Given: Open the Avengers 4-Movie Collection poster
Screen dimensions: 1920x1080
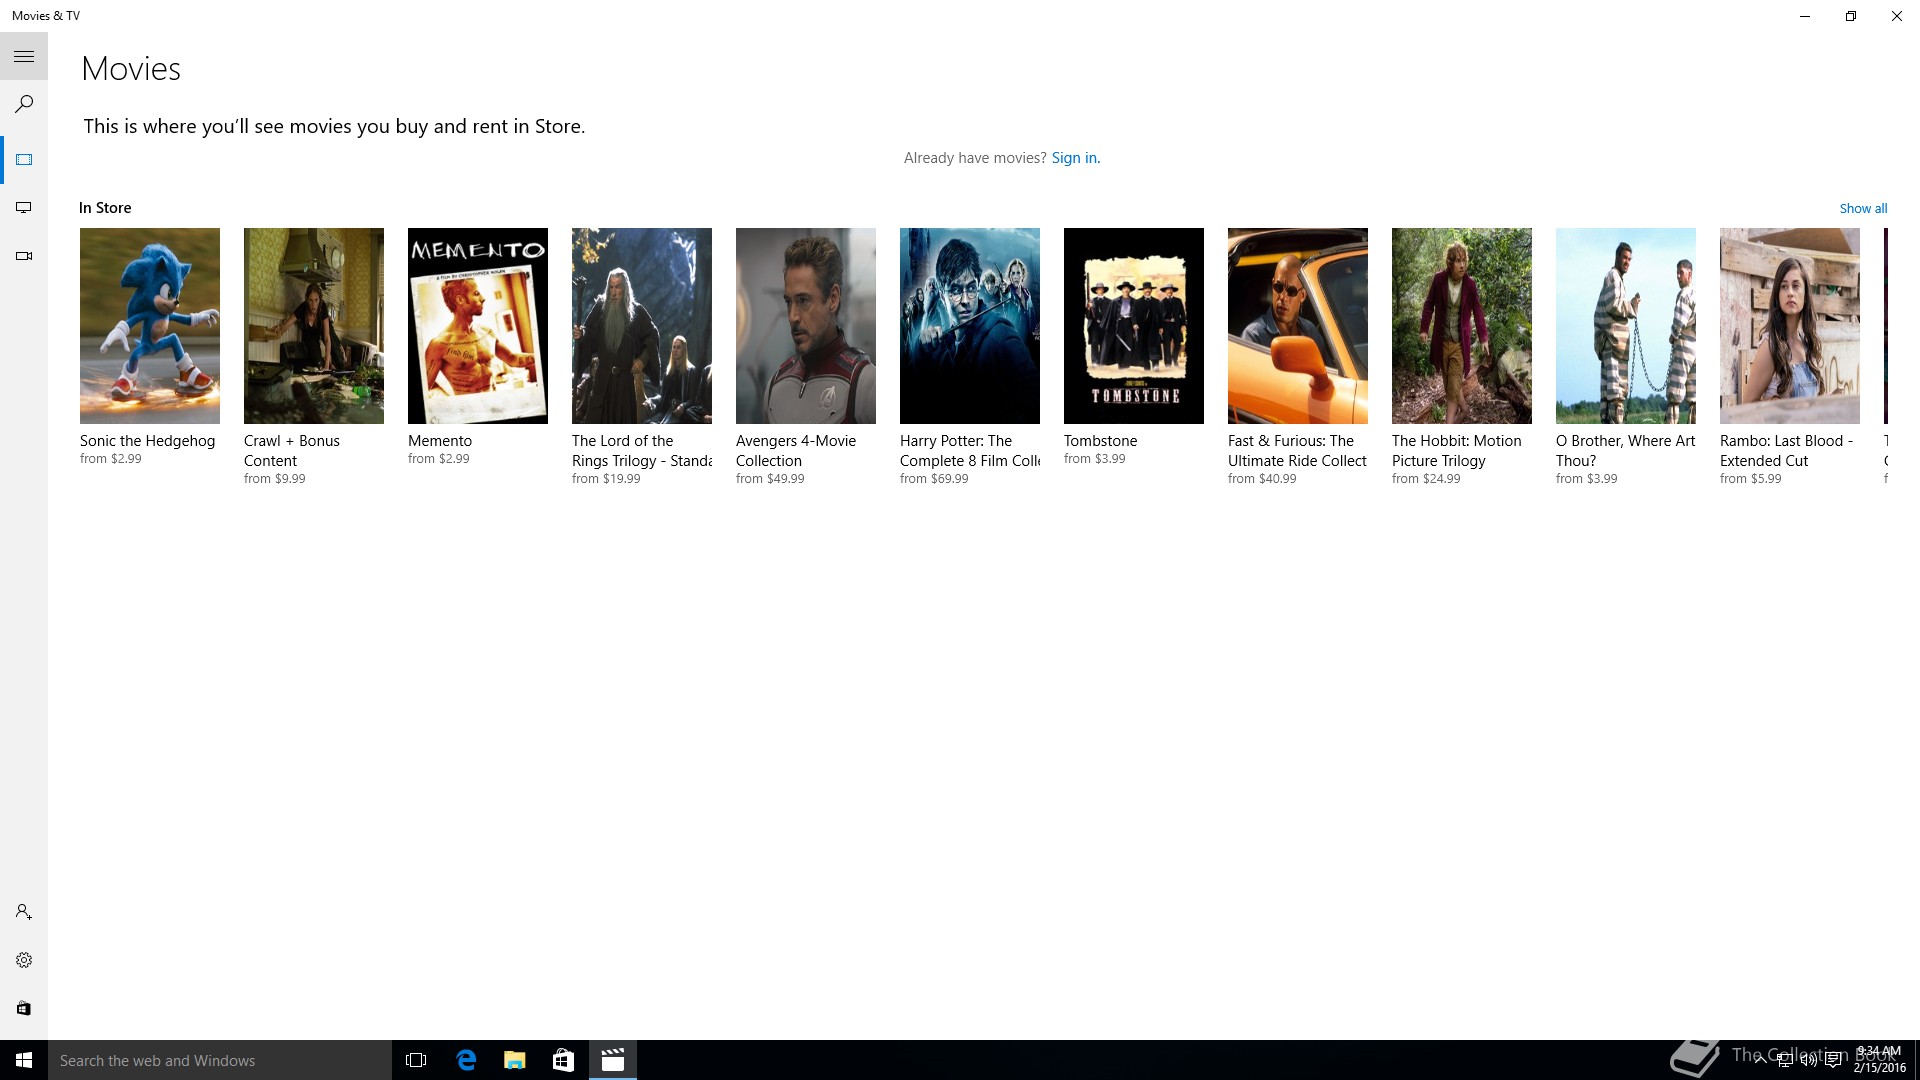Looking at the screenshot, I should click(x=806, y=326).
